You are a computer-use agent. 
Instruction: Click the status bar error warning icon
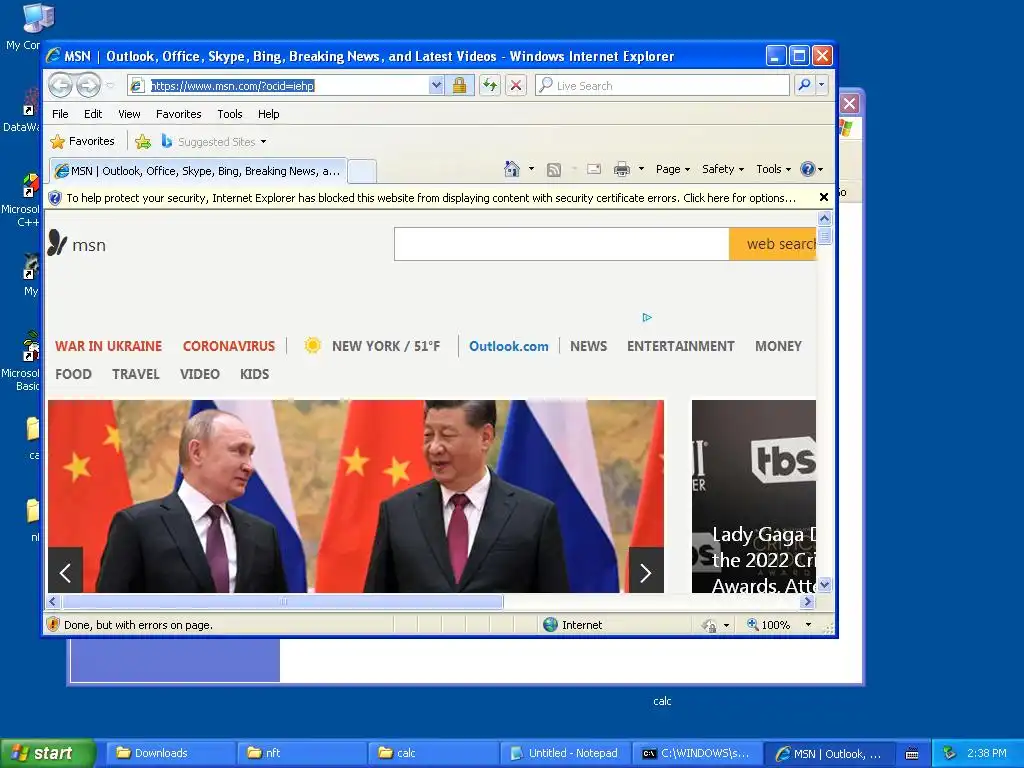point(54,624)
